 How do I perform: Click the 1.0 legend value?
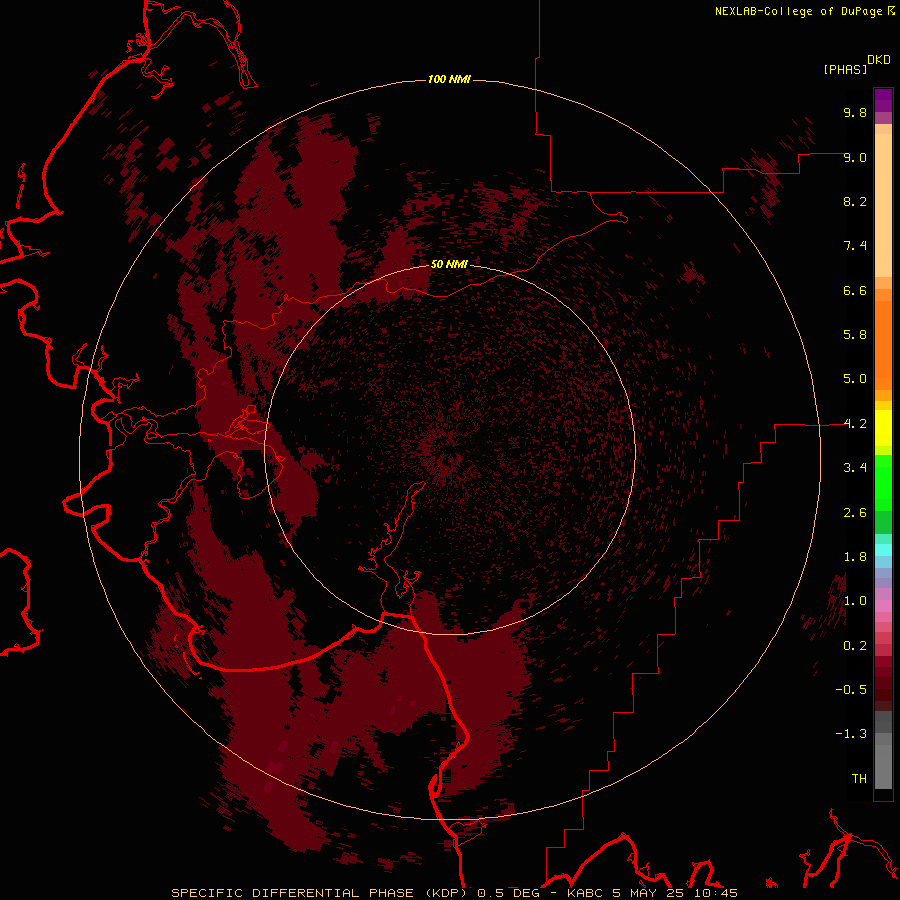point(855,601)
